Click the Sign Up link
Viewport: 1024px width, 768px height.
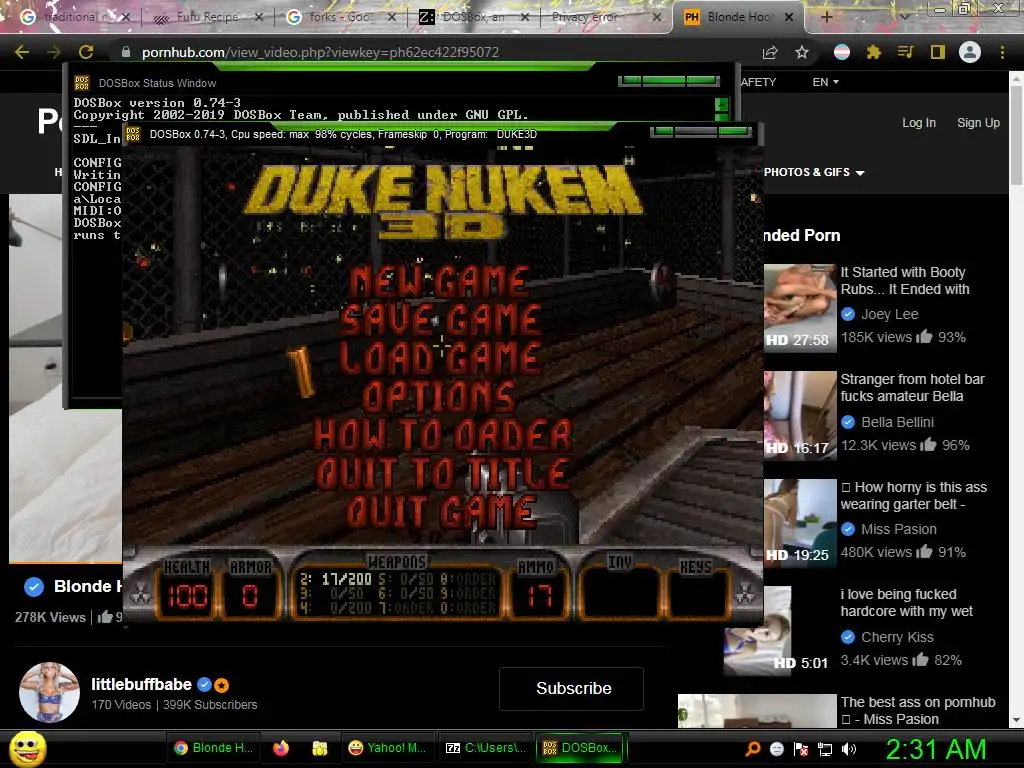pos(978,123)
